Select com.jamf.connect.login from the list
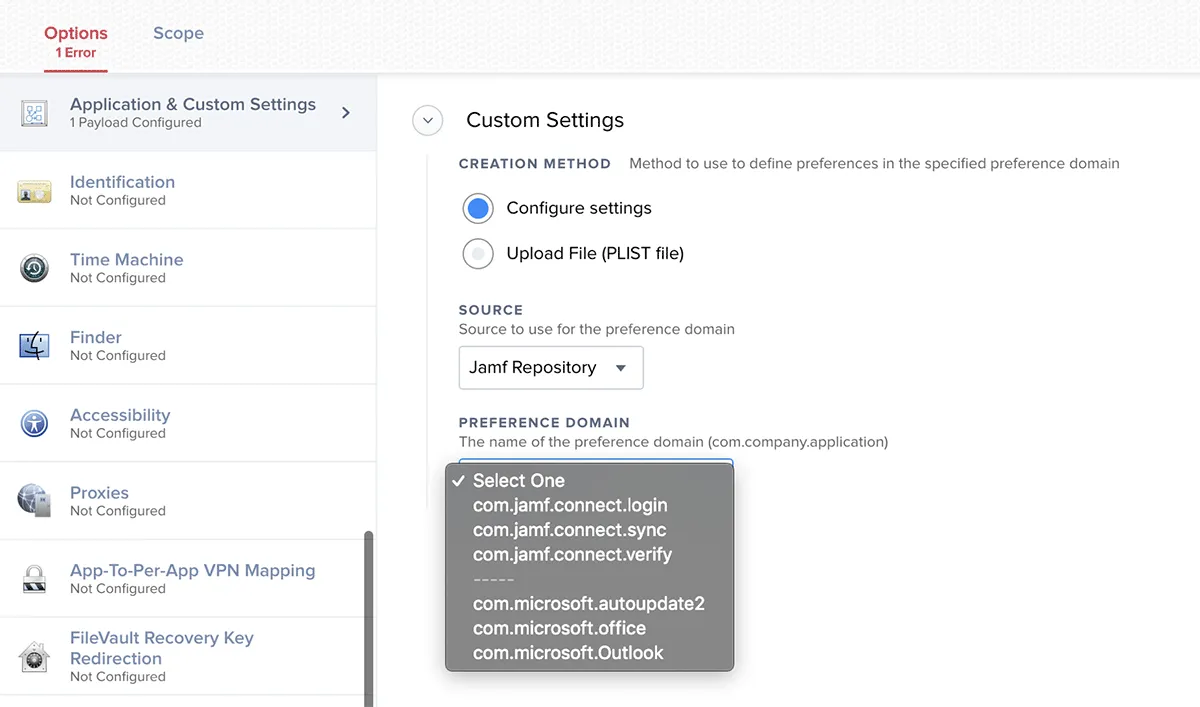 coord(570,505)
